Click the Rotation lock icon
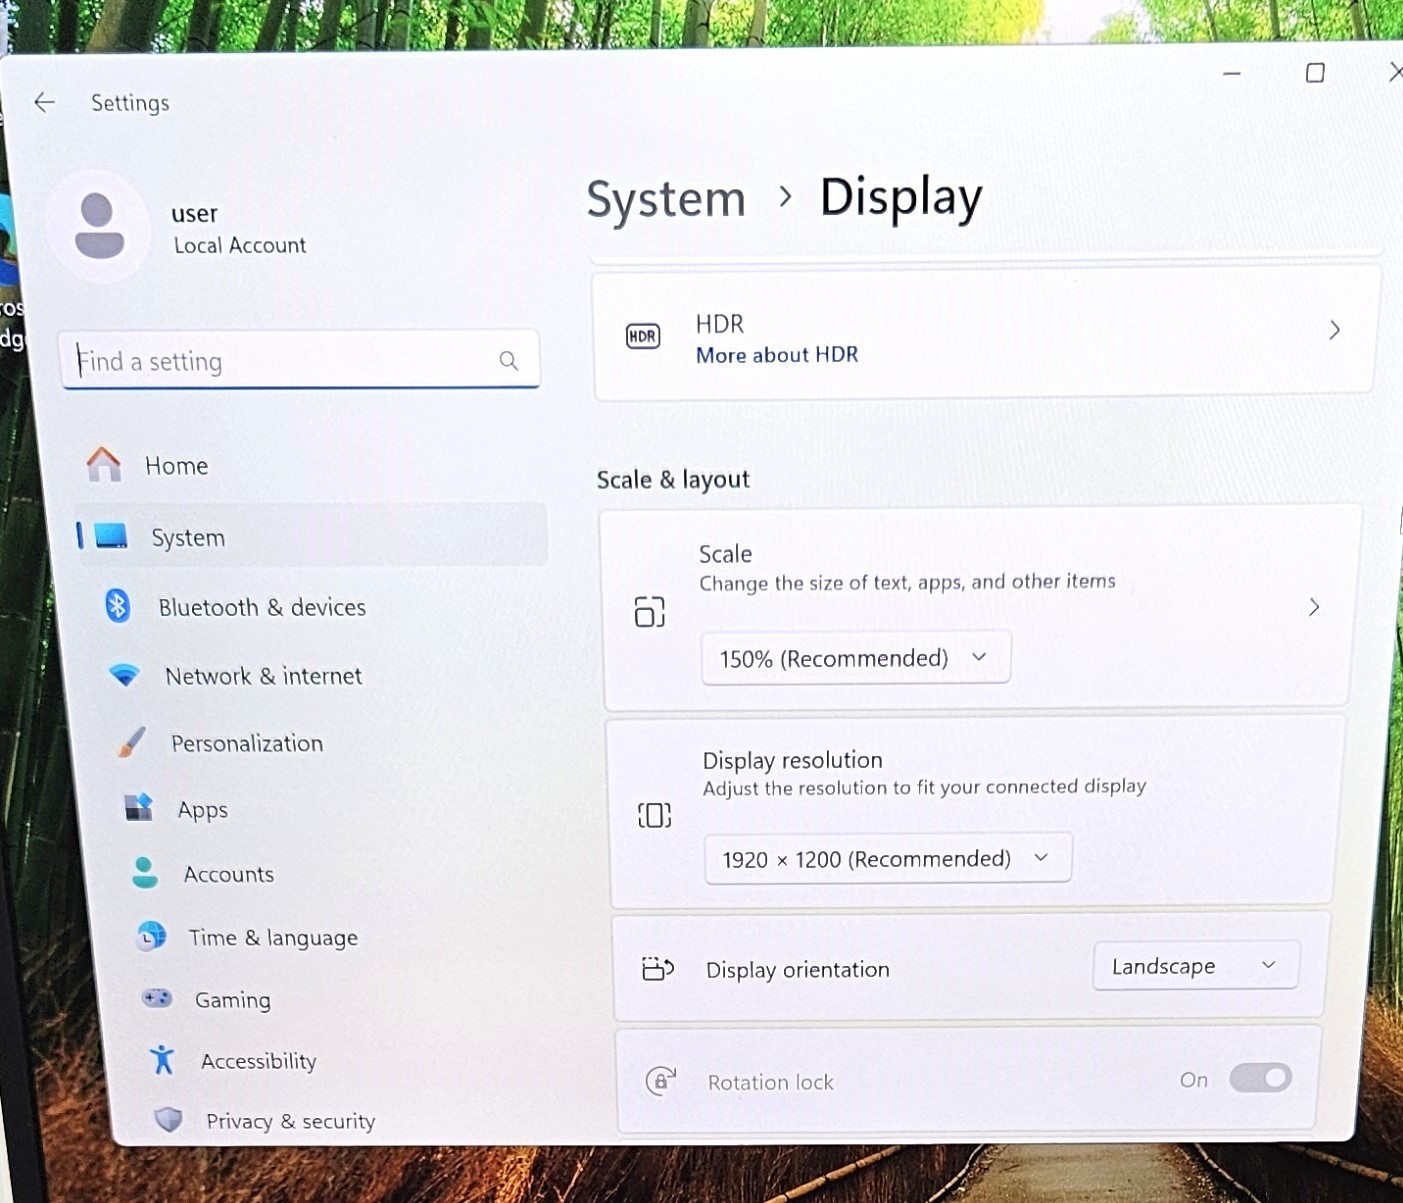The width and height of the screenshot is (1403, 1203). 661,1080
